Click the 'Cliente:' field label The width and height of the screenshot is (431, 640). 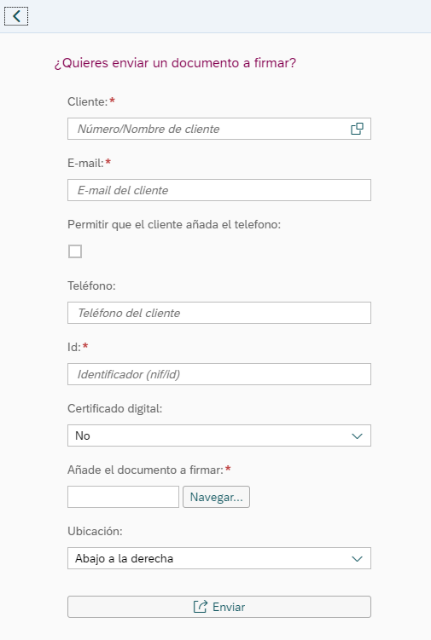coord(87,102)
